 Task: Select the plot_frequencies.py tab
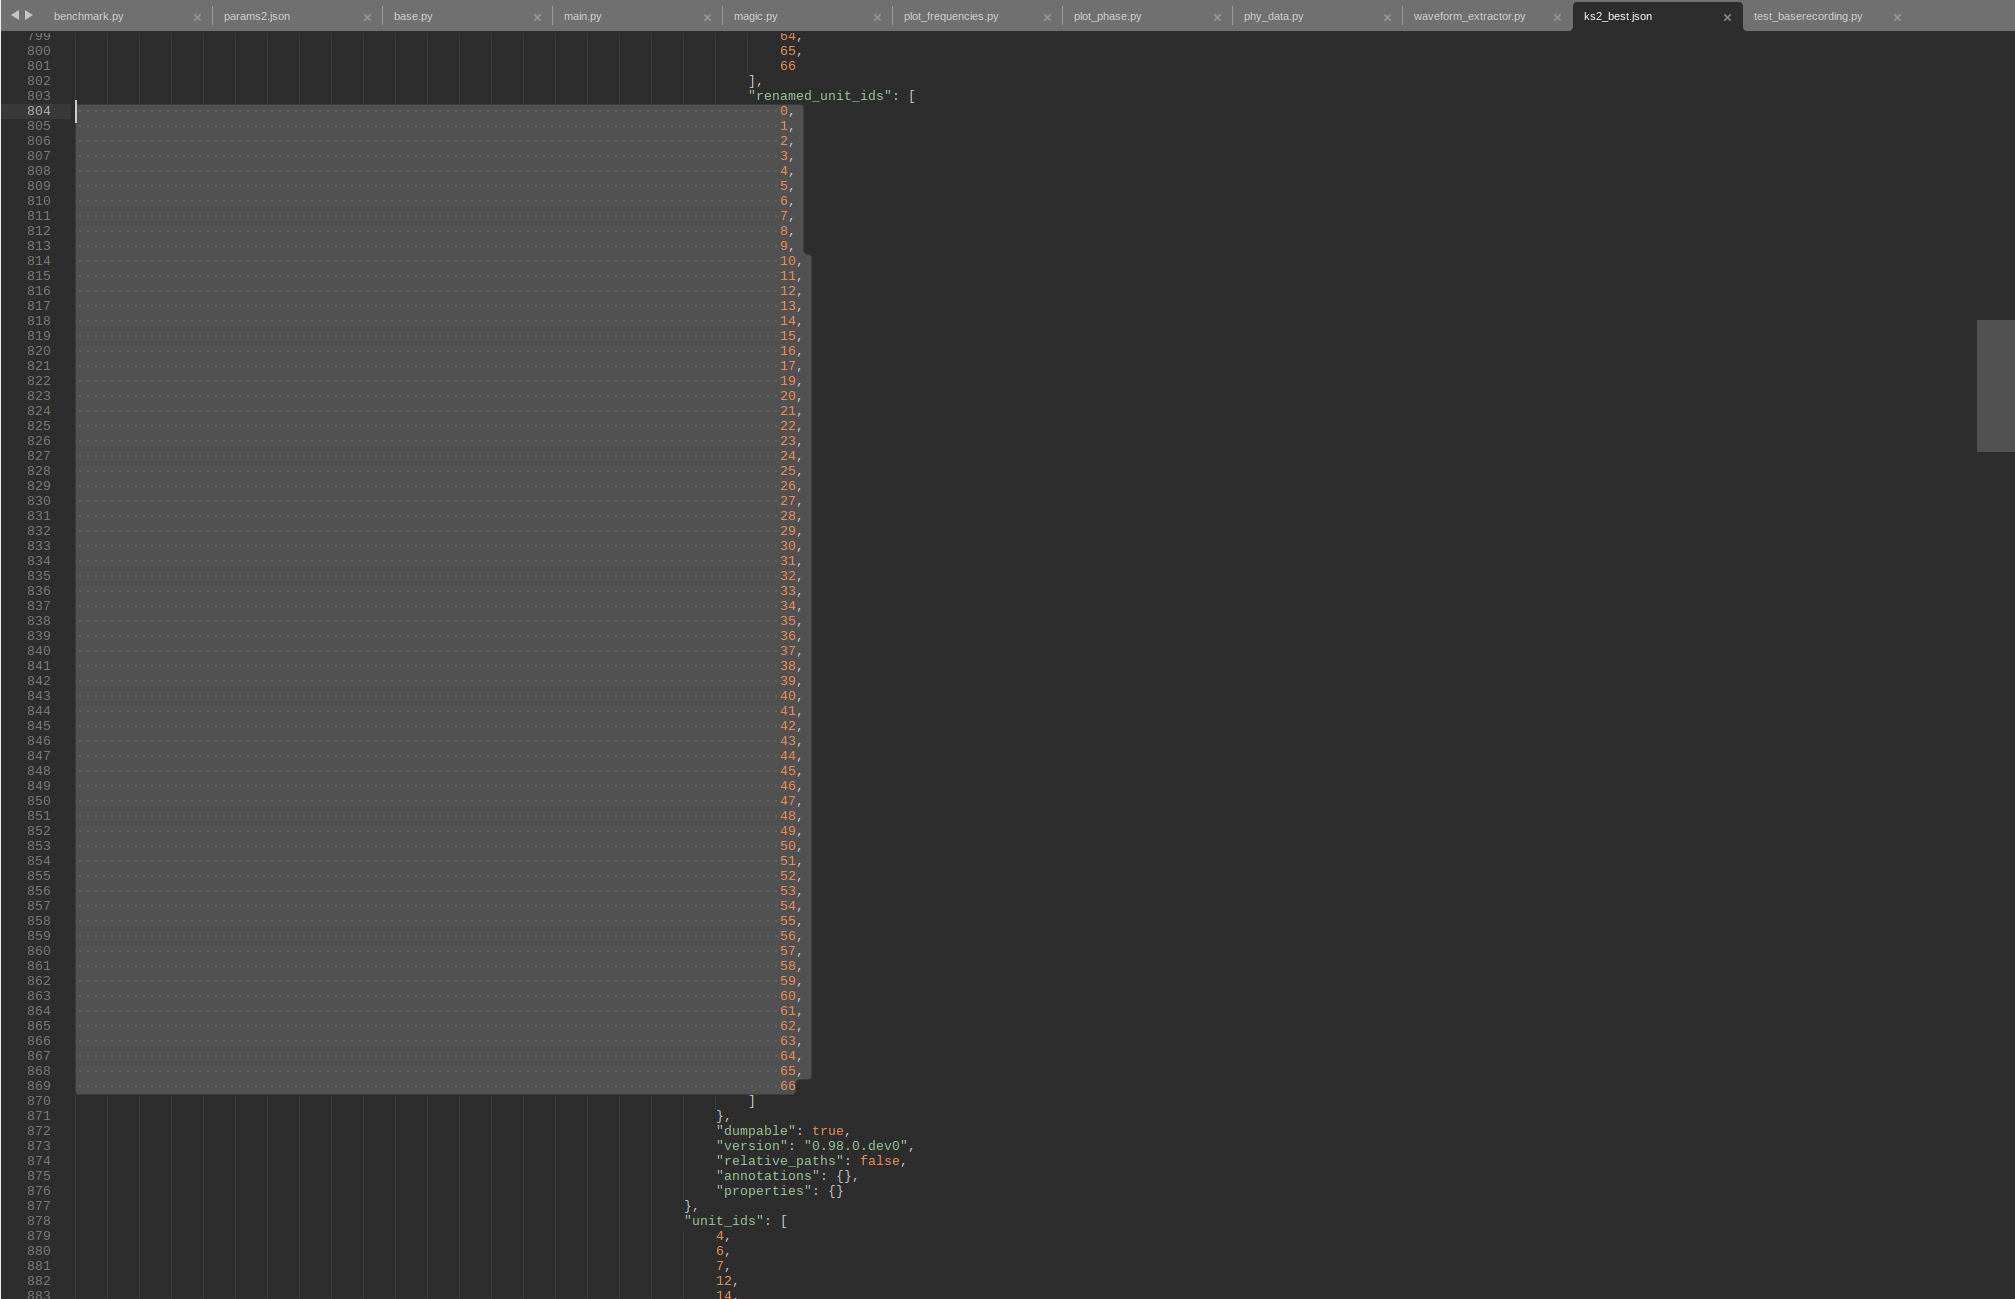949,16
